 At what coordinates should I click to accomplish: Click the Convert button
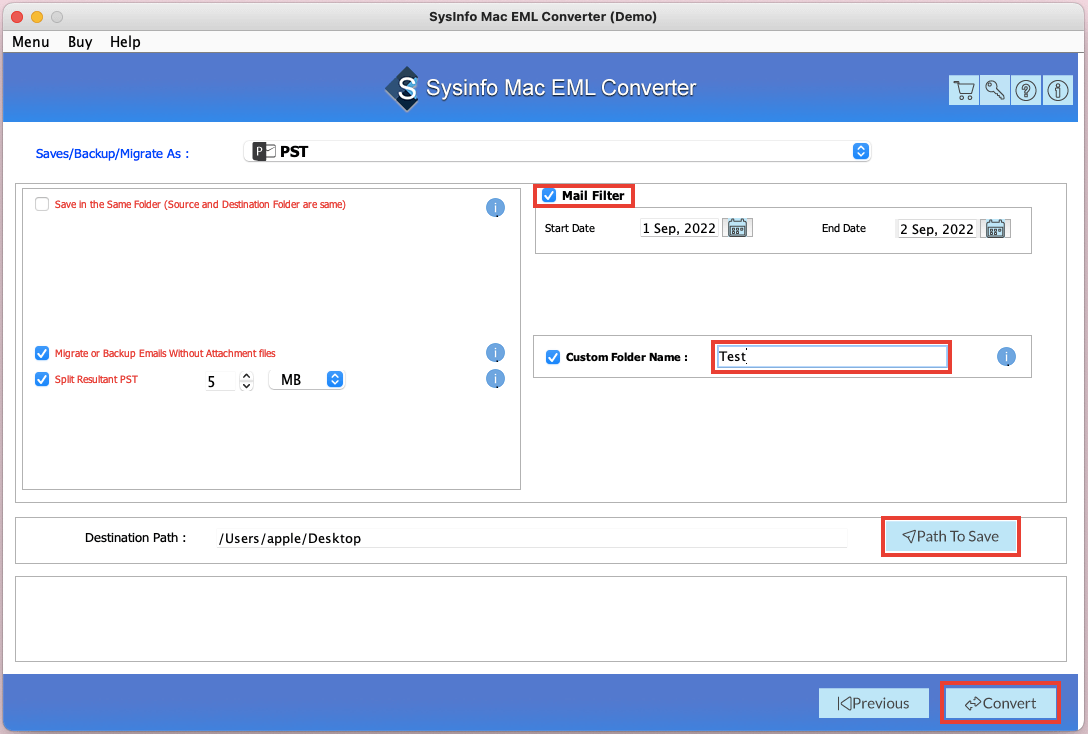1001,703
